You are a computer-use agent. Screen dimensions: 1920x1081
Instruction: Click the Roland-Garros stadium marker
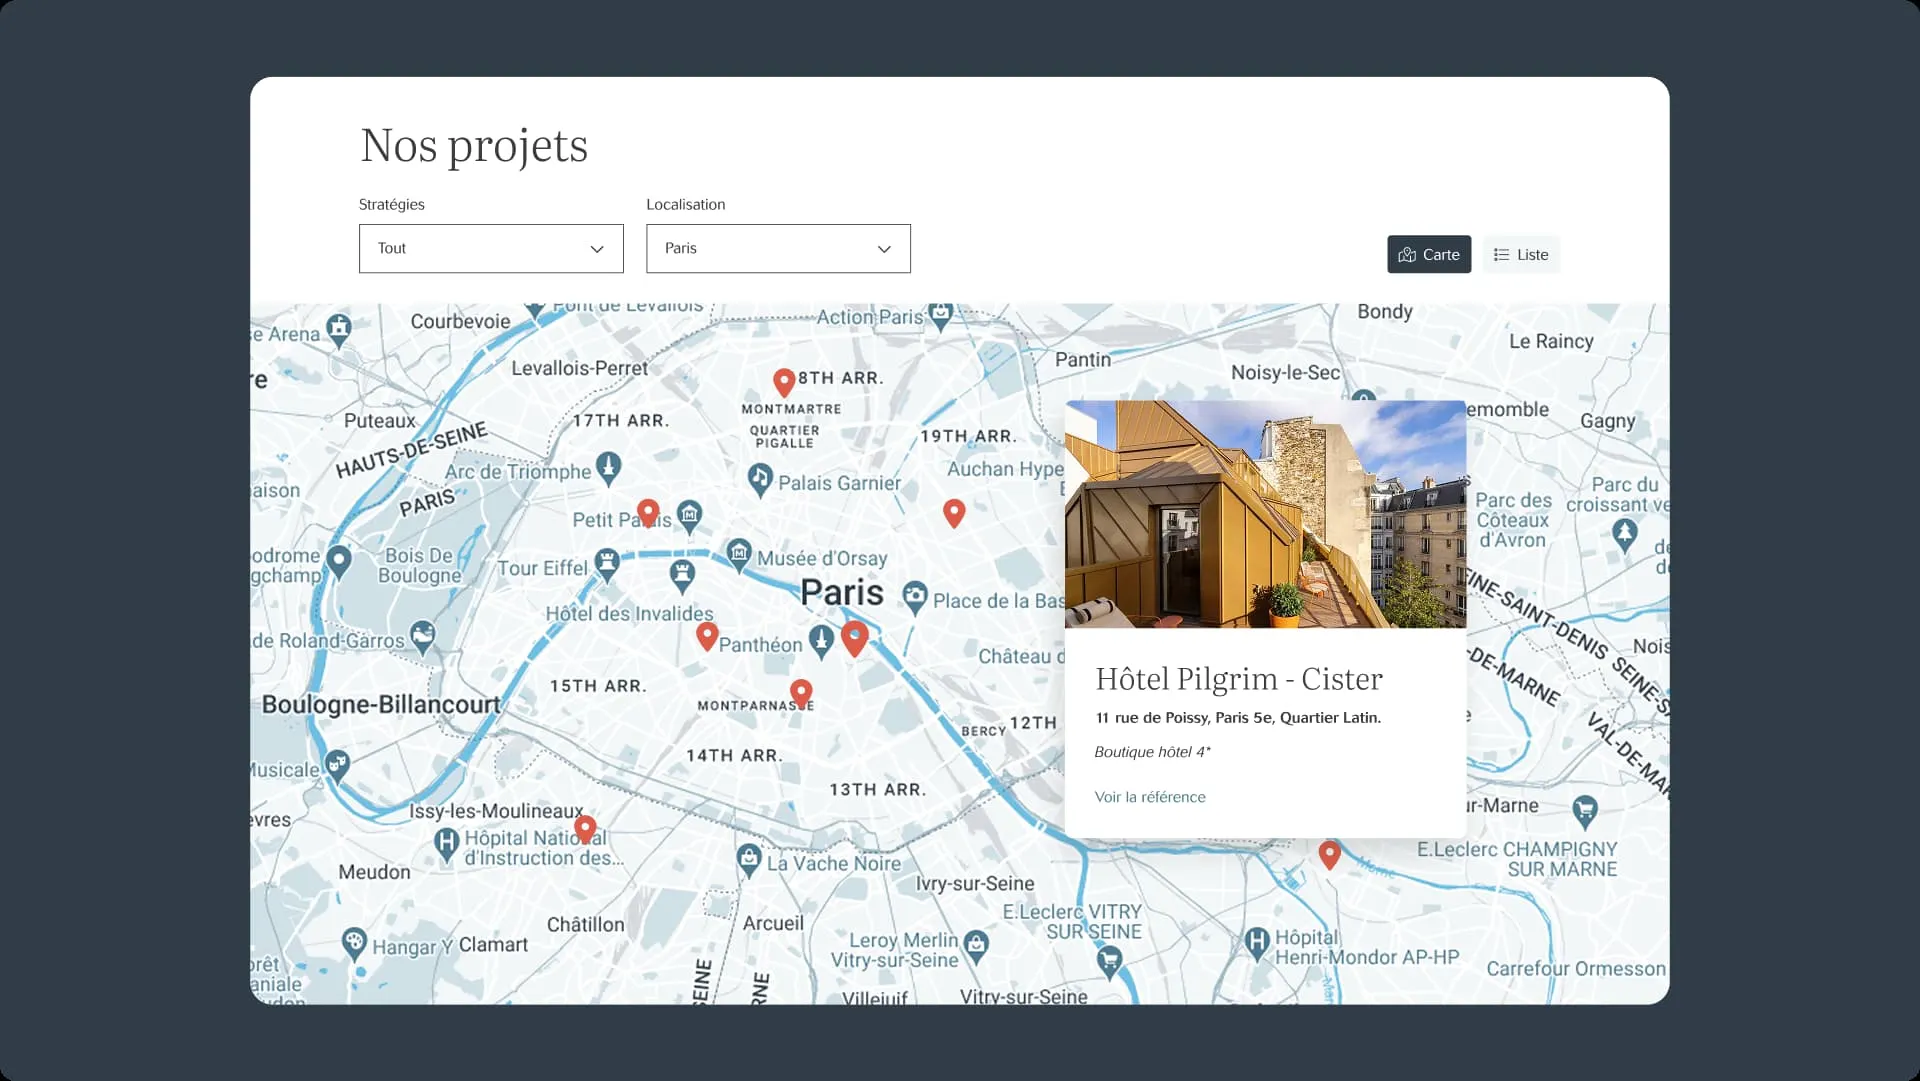click(423, 637)
